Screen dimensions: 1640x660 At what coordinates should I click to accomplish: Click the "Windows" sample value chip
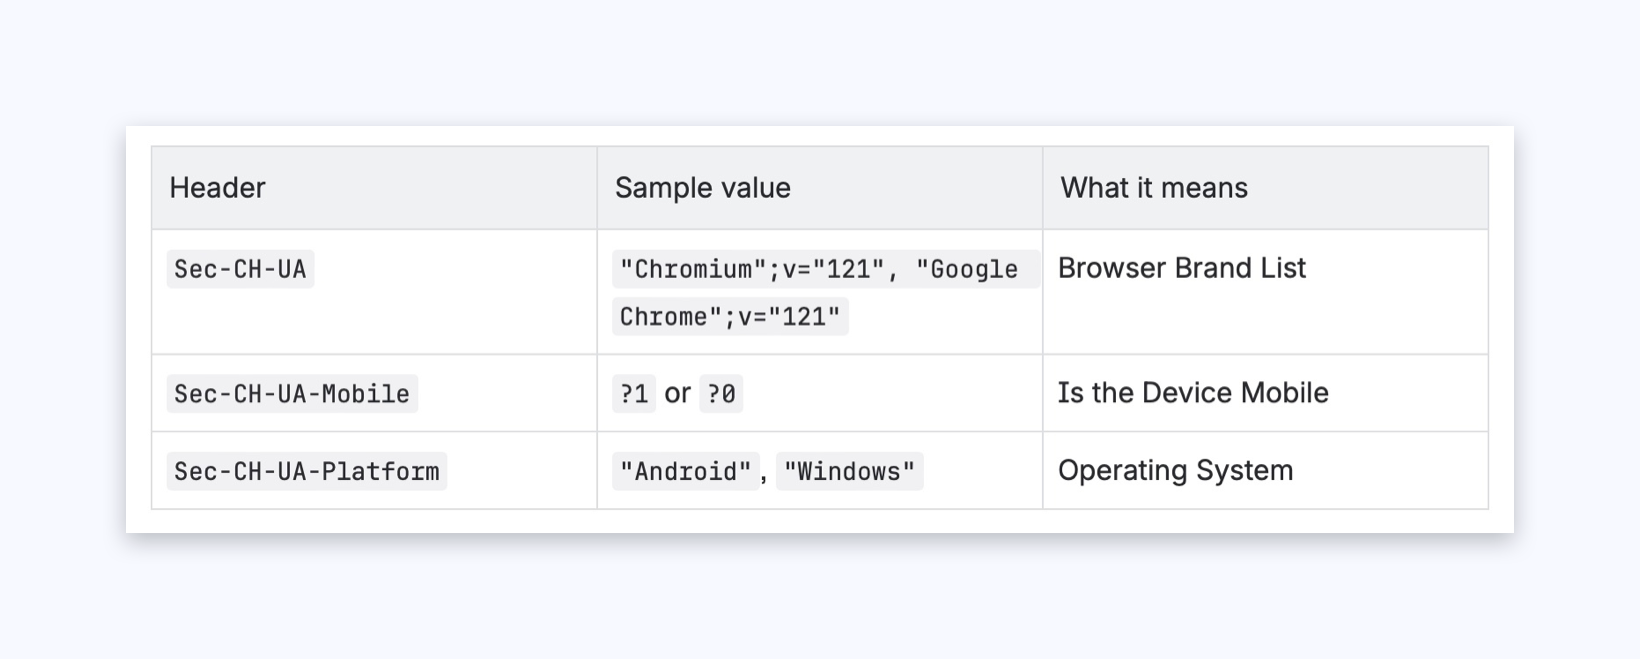(849, 471)
